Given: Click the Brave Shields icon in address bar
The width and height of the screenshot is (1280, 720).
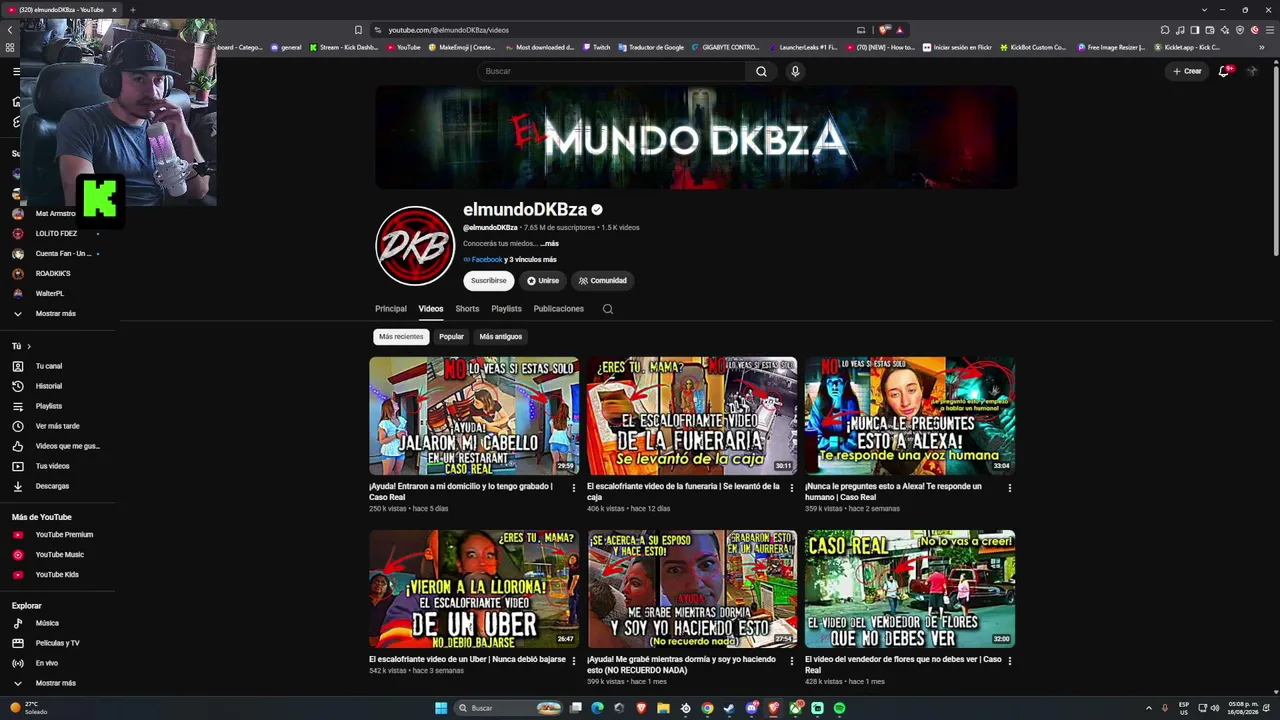Looking at the screenshot, I should click(x=884, y=30).
